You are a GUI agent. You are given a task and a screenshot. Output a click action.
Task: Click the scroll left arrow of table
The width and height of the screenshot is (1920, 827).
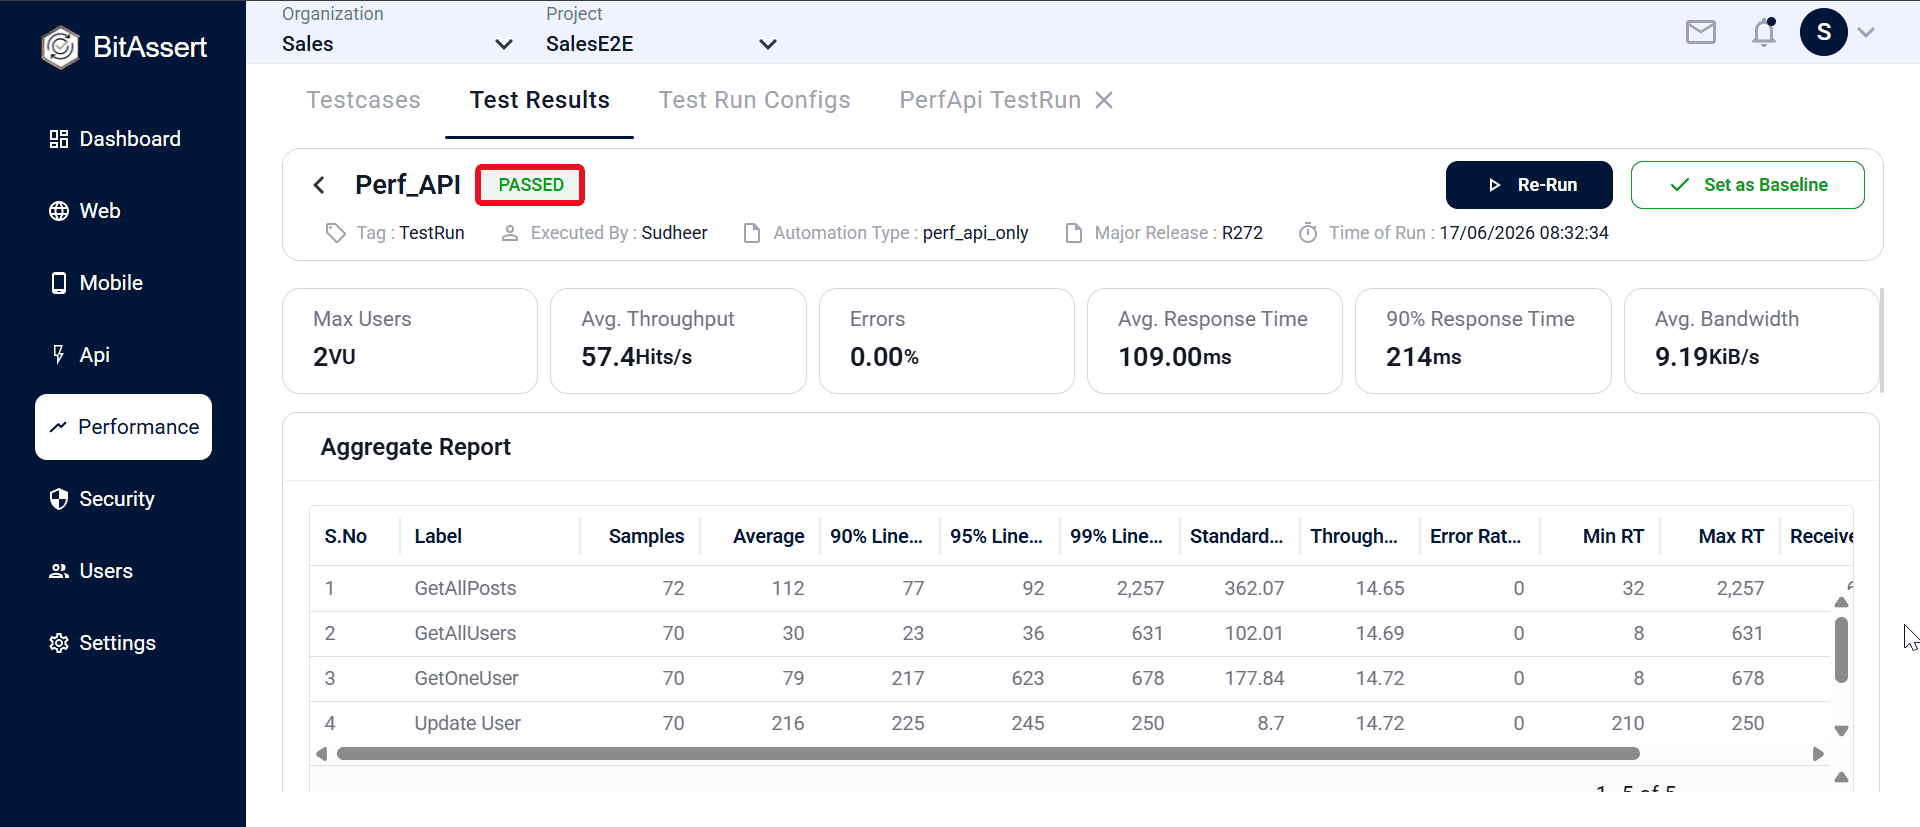pyautogui.click(x=322, y=754)
